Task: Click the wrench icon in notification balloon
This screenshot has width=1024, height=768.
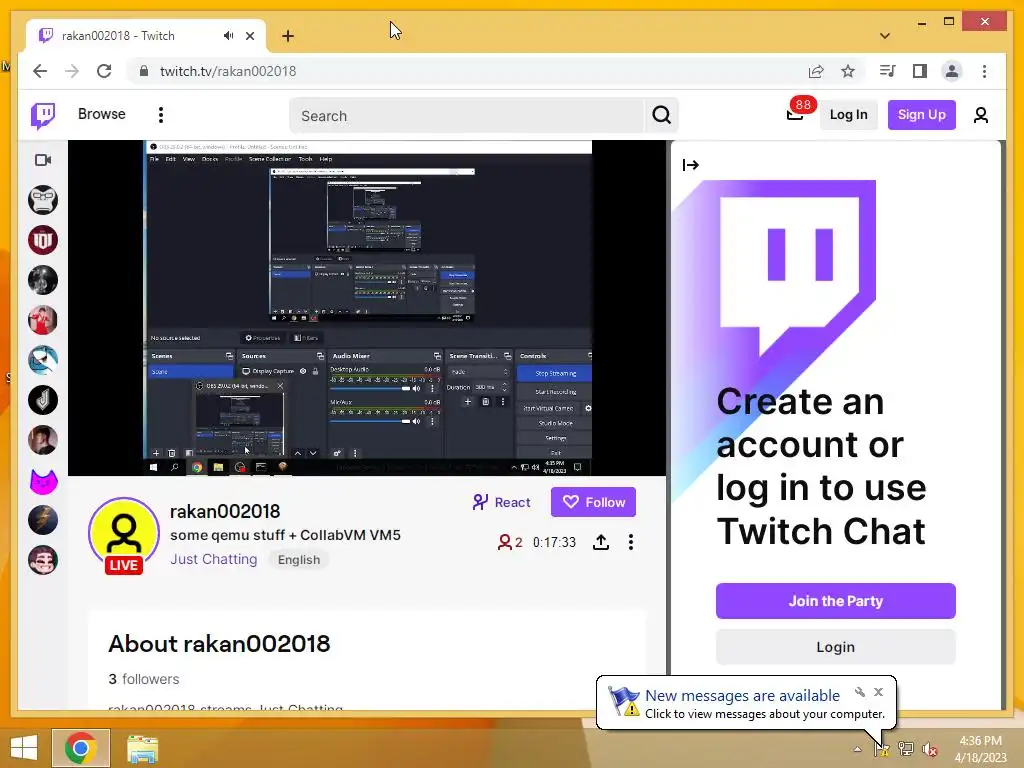Action: 859,692
